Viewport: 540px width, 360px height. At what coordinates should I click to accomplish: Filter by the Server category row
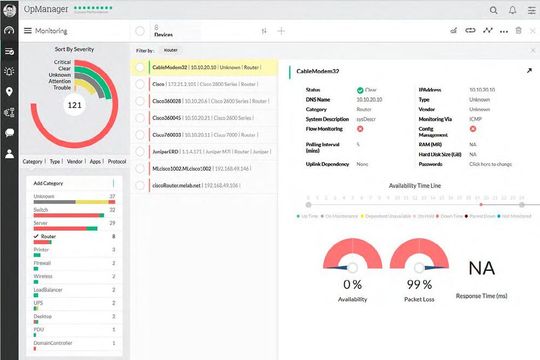pyautogui.click(x=74, y=226)
